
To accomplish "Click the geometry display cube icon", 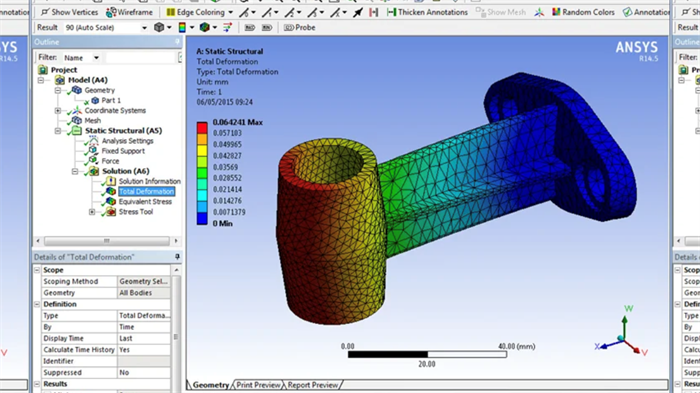I will point(159,28).
